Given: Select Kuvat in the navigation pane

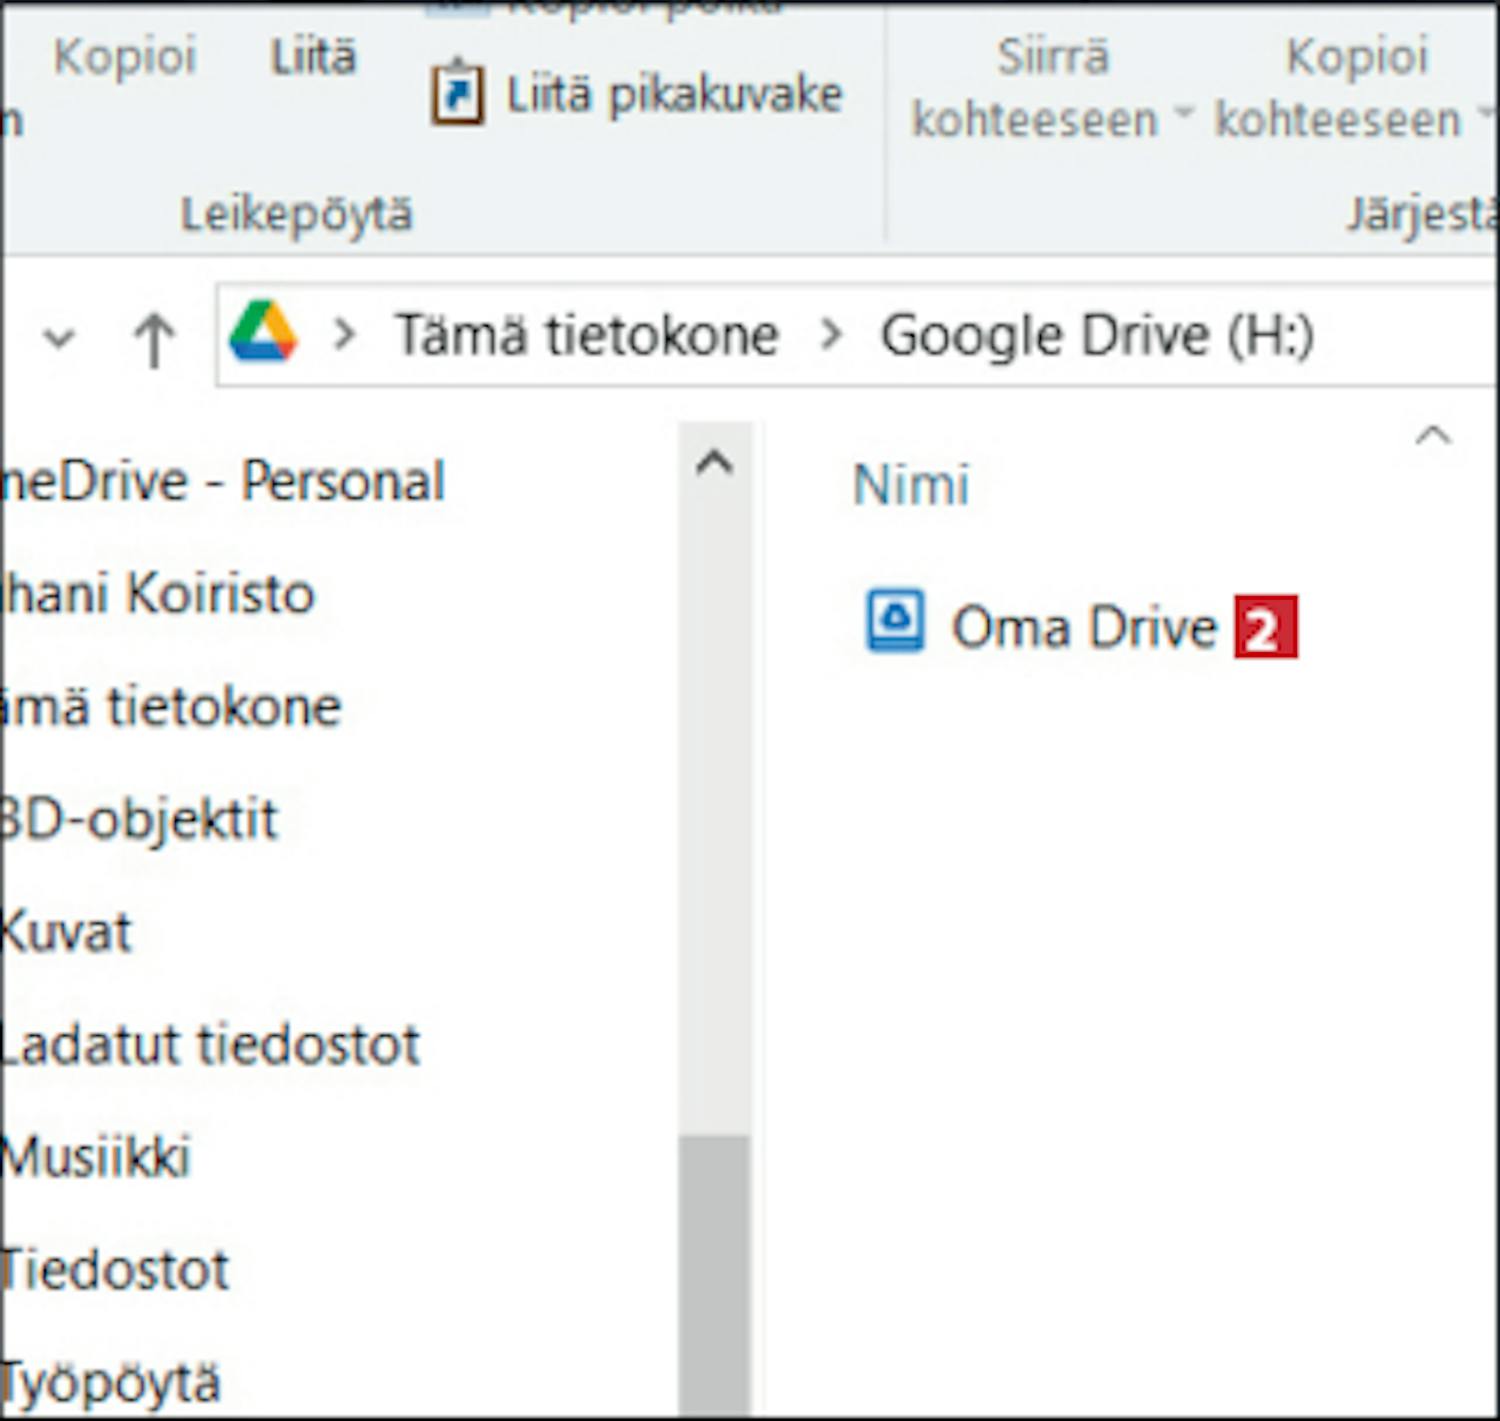Looking at the screenshot, I should tap(66, 932).
